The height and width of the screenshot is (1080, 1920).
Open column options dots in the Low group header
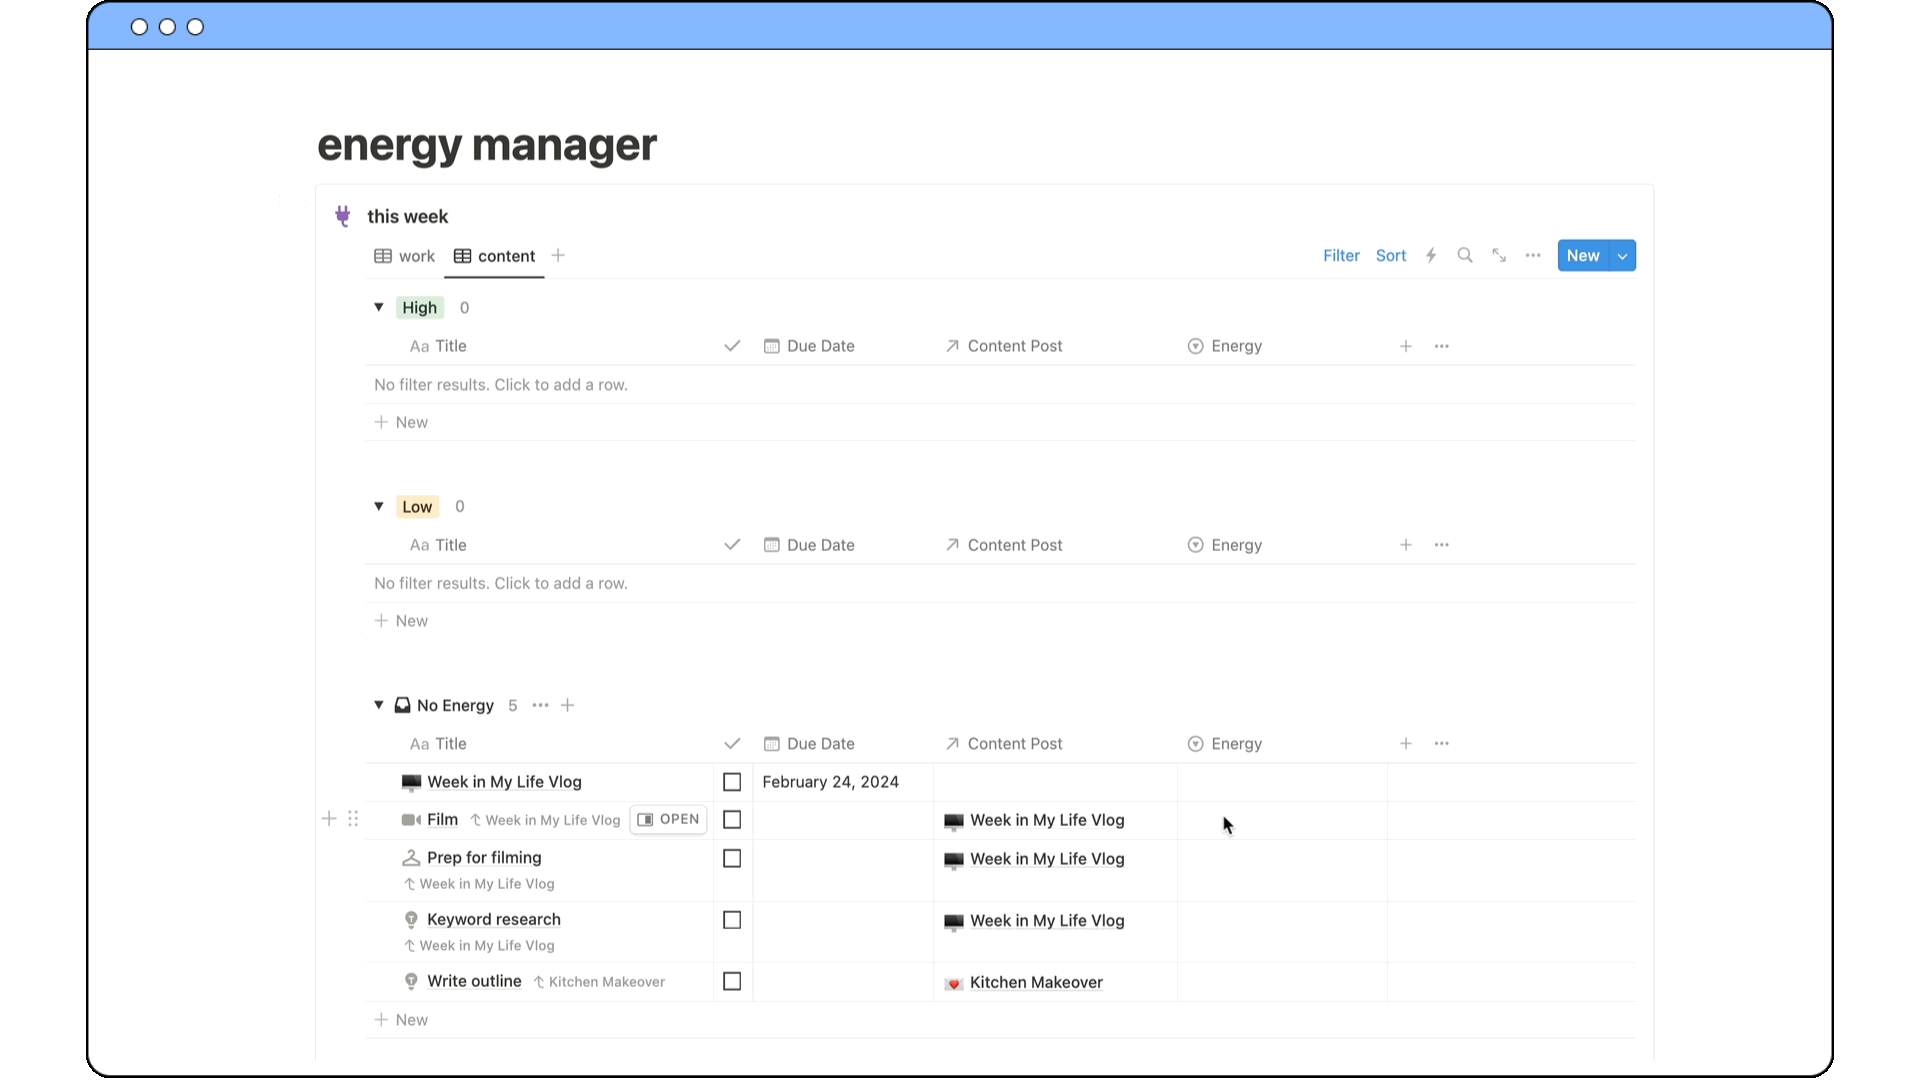coord(1442,545)
